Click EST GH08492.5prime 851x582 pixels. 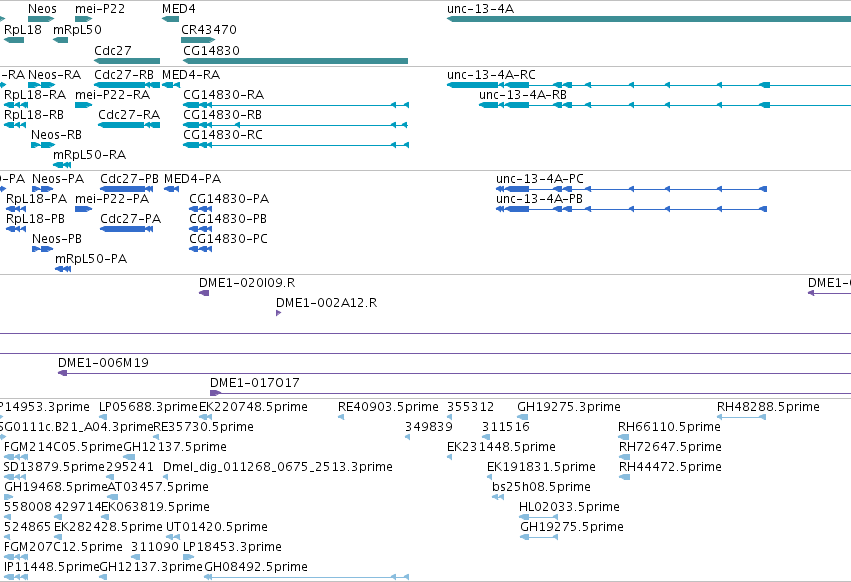click(x=307, y=577)
